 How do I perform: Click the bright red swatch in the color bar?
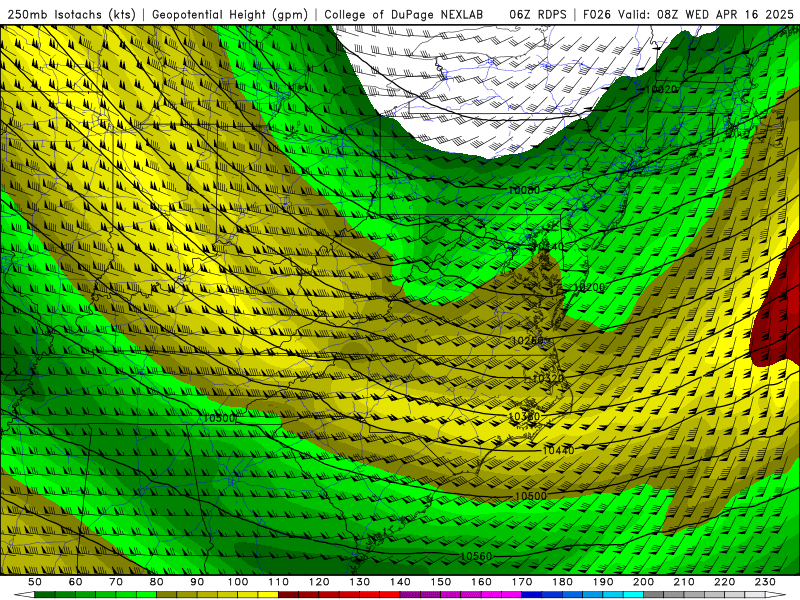click(390, 595)
